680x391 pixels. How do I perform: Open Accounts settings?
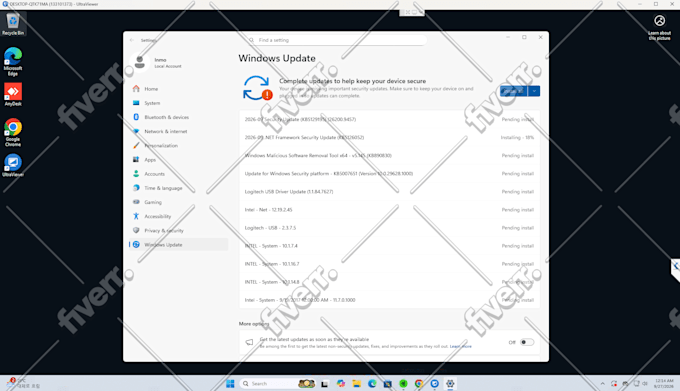point(178,174)
